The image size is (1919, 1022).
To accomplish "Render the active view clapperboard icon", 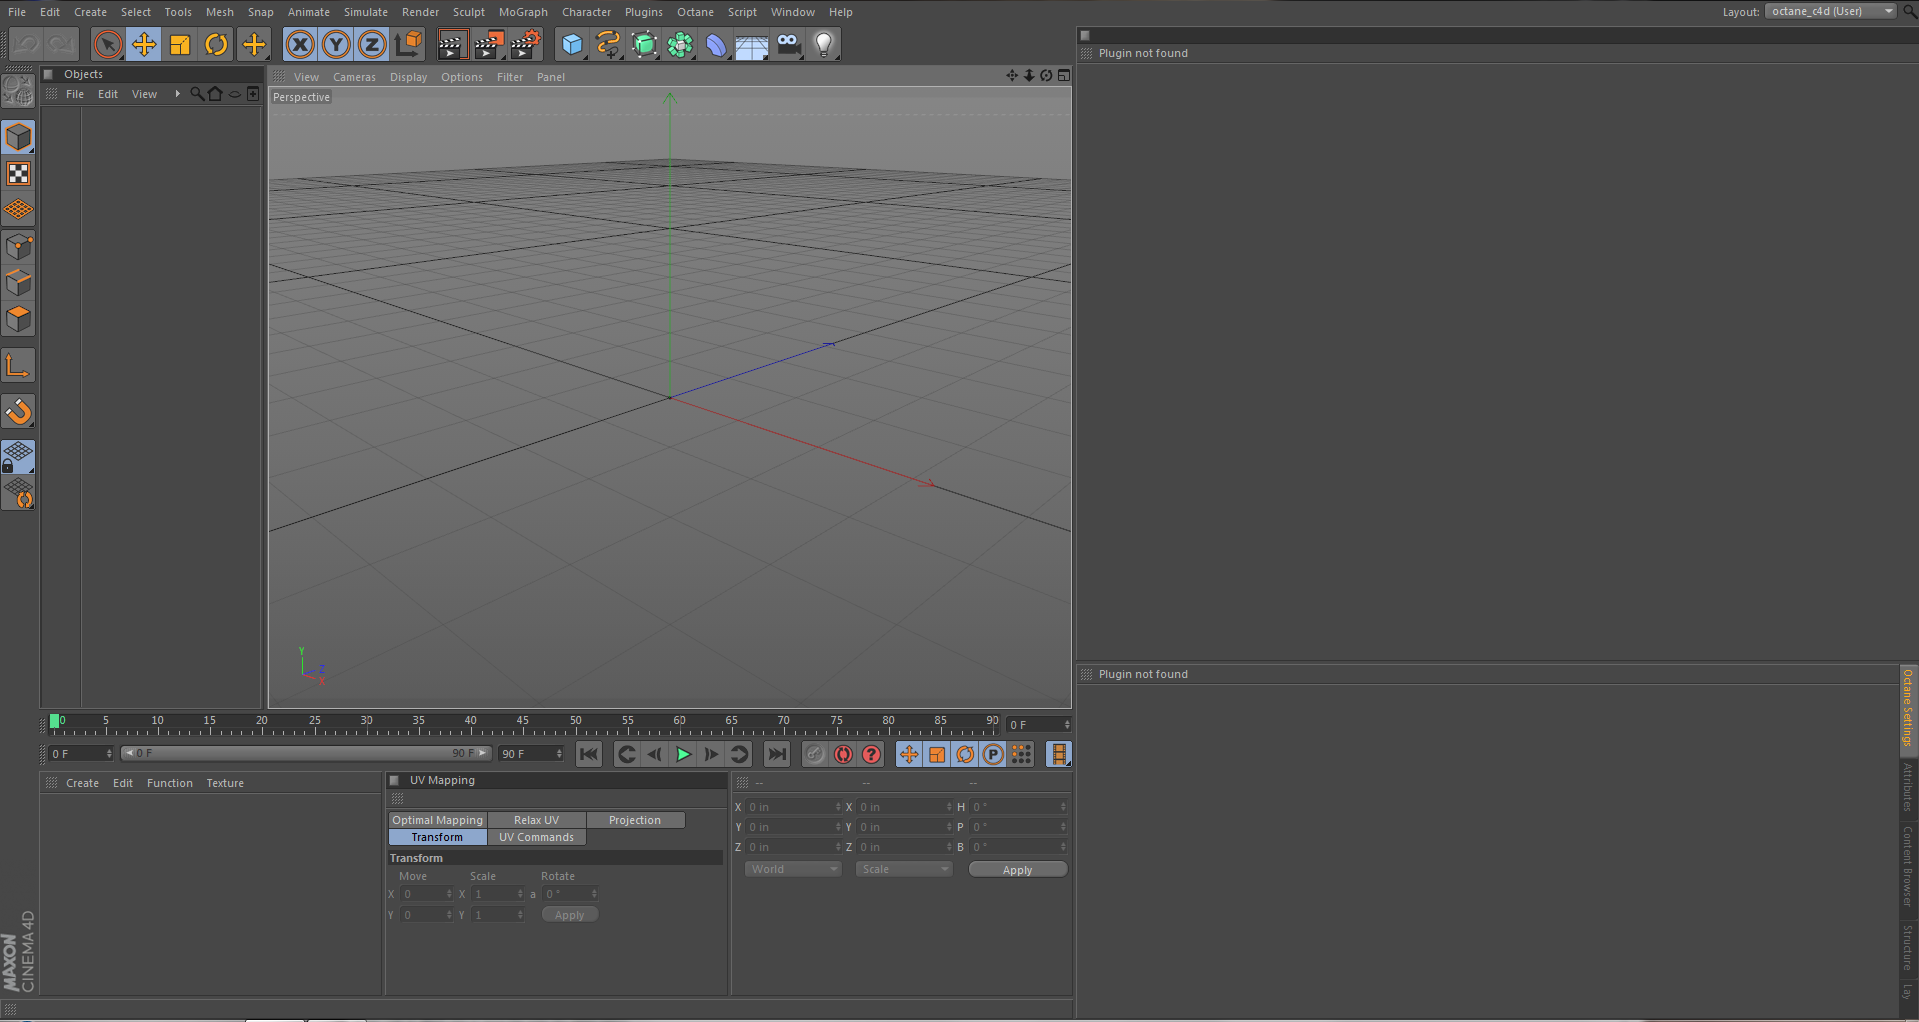I will coord(452,44).
